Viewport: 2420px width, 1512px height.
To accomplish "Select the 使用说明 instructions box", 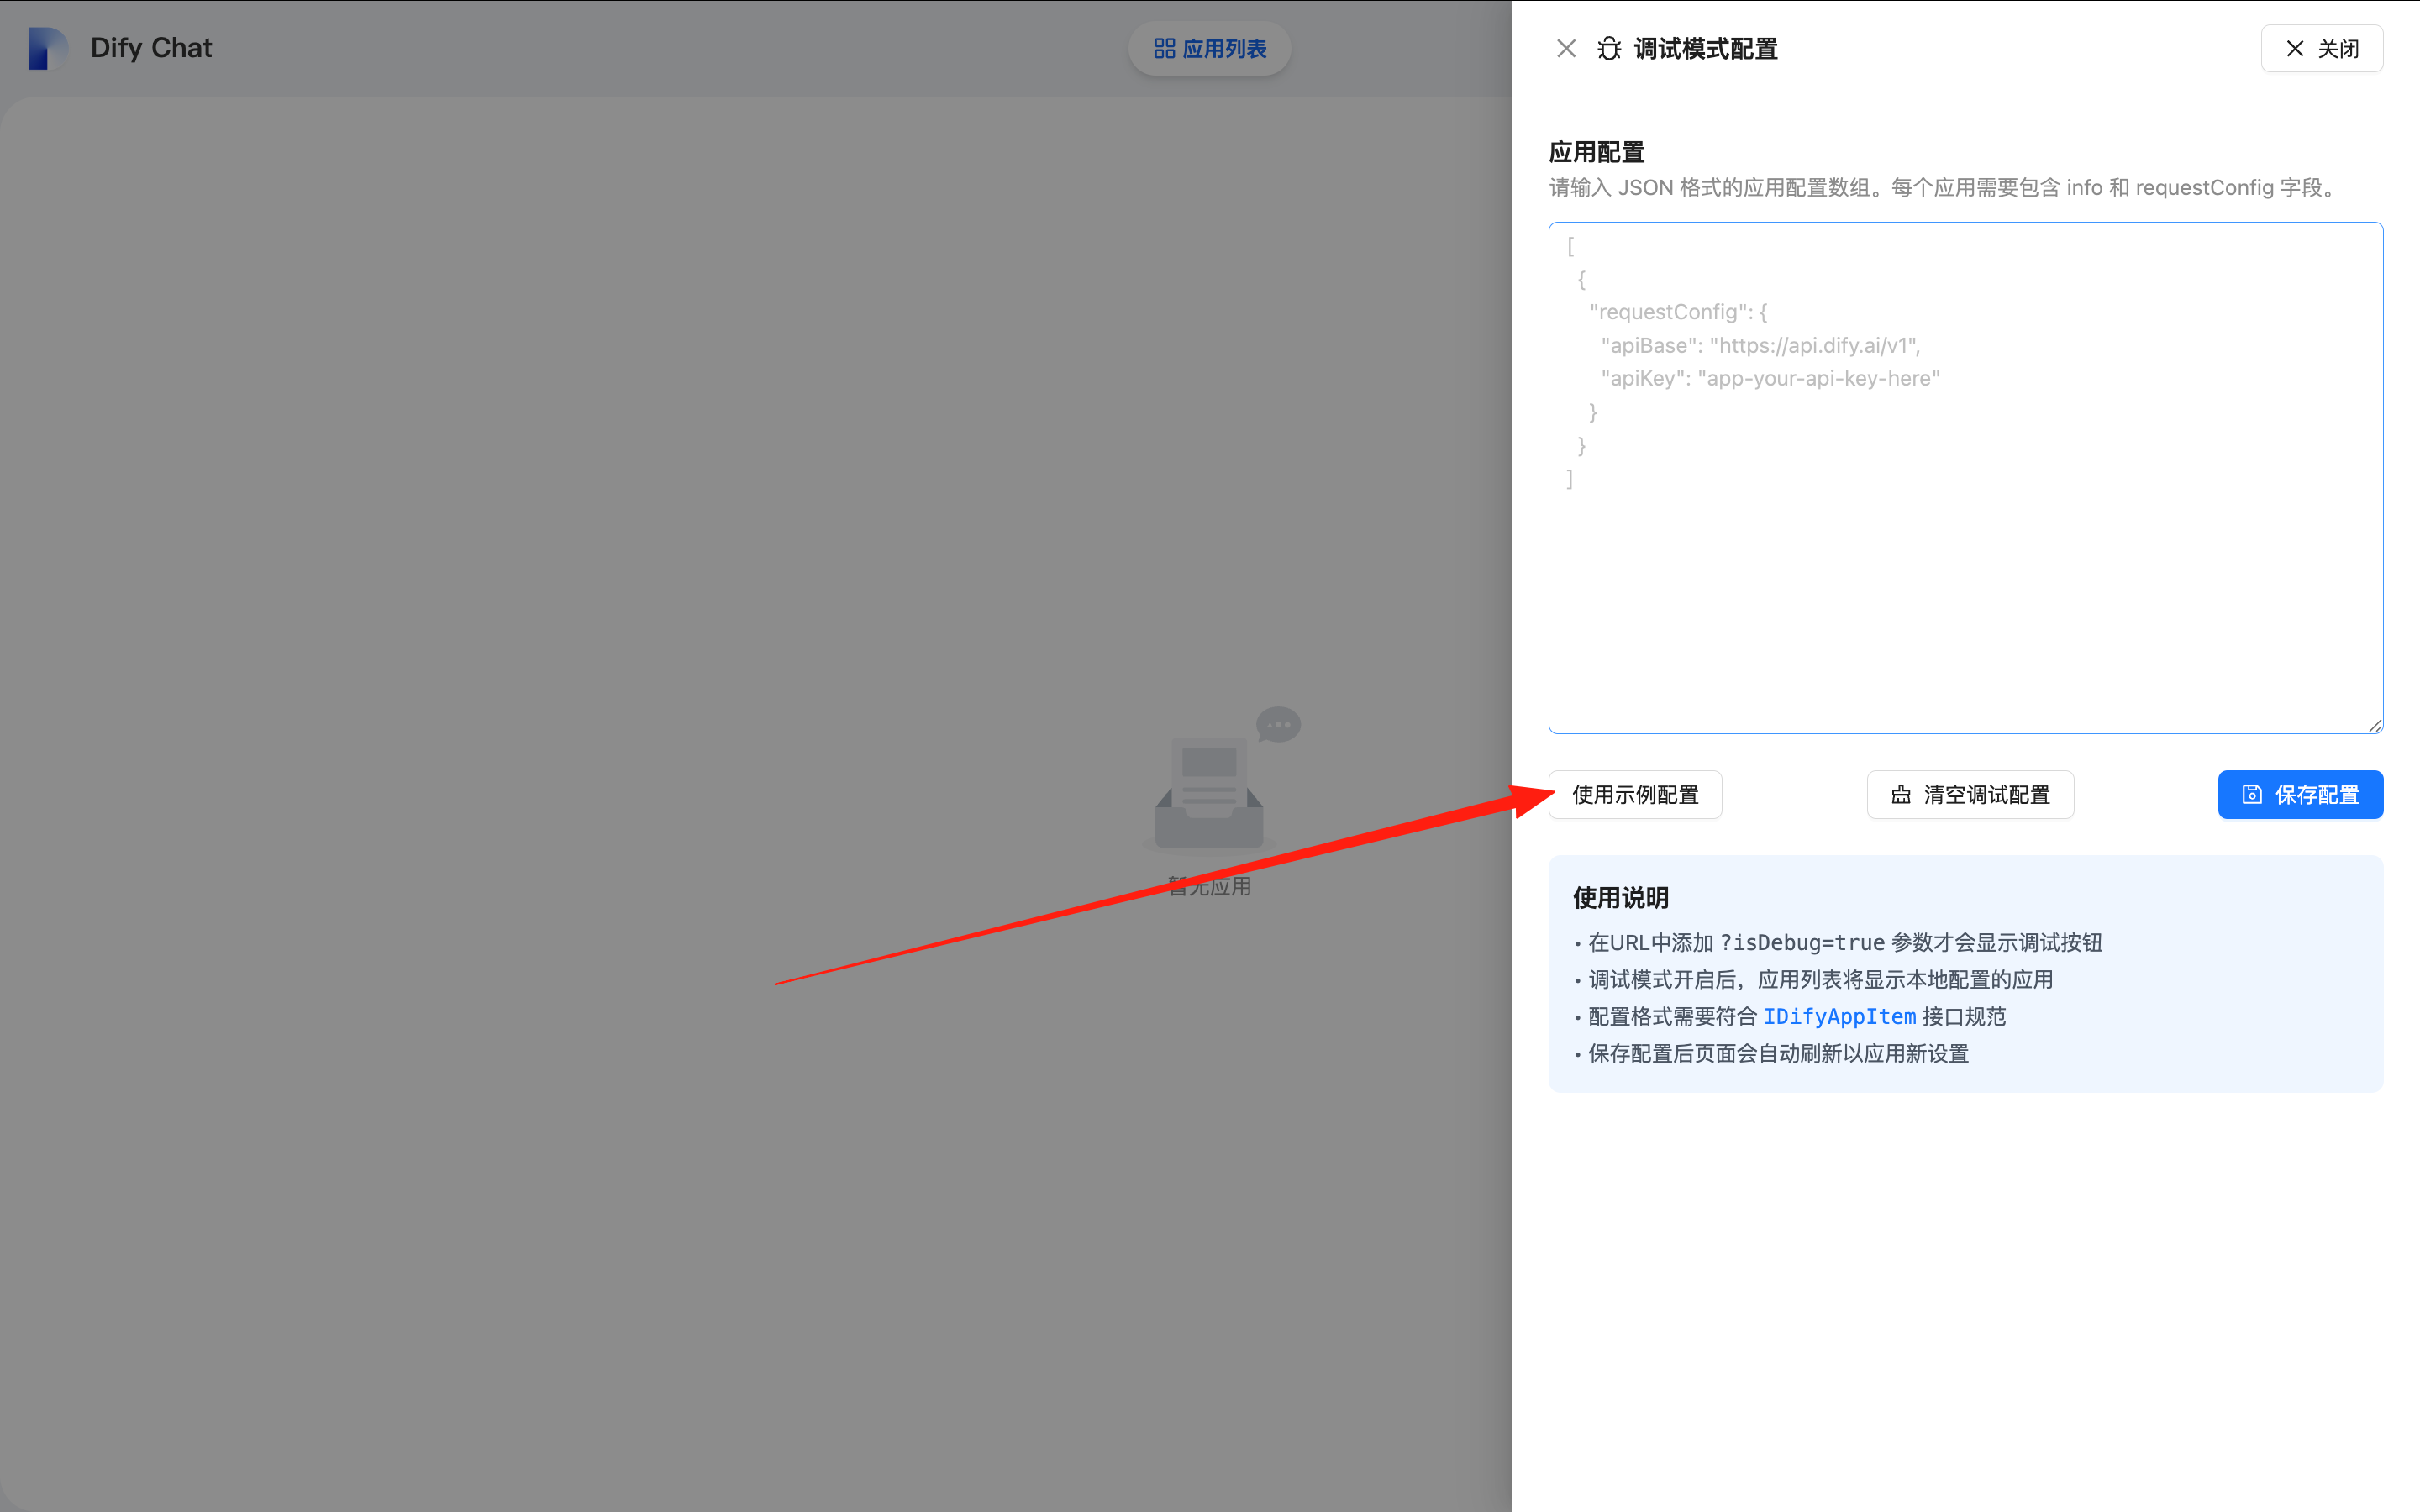I will [1965, 975].
